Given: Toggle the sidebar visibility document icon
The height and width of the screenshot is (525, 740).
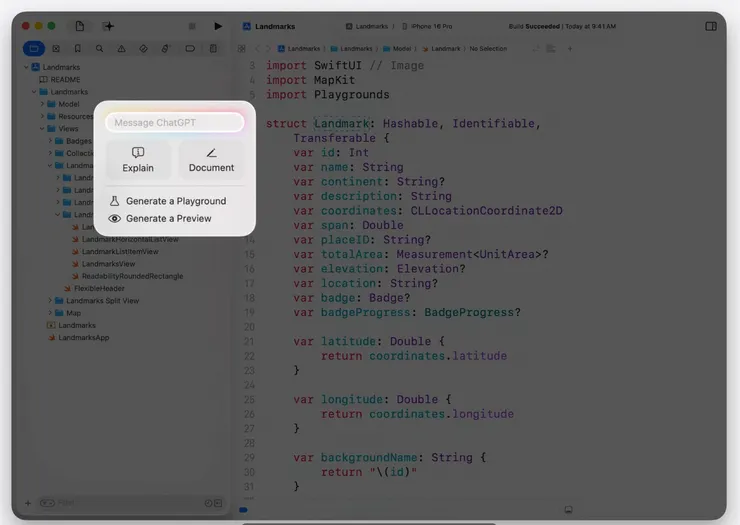Looking at the screenshot, I should point(79,26).
